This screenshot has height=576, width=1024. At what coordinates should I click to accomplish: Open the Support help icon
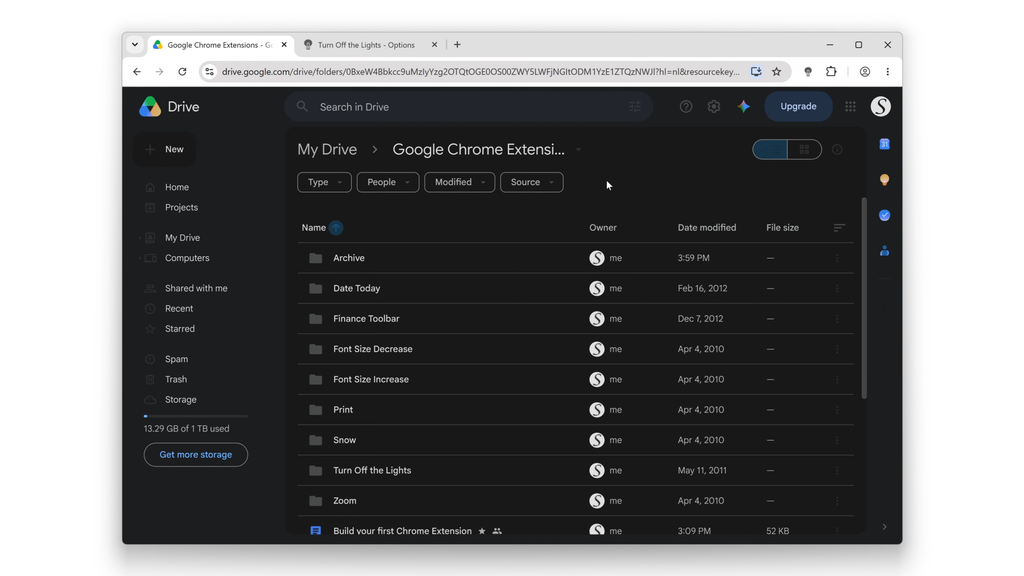pyautogui.click(x=686, y=106)
